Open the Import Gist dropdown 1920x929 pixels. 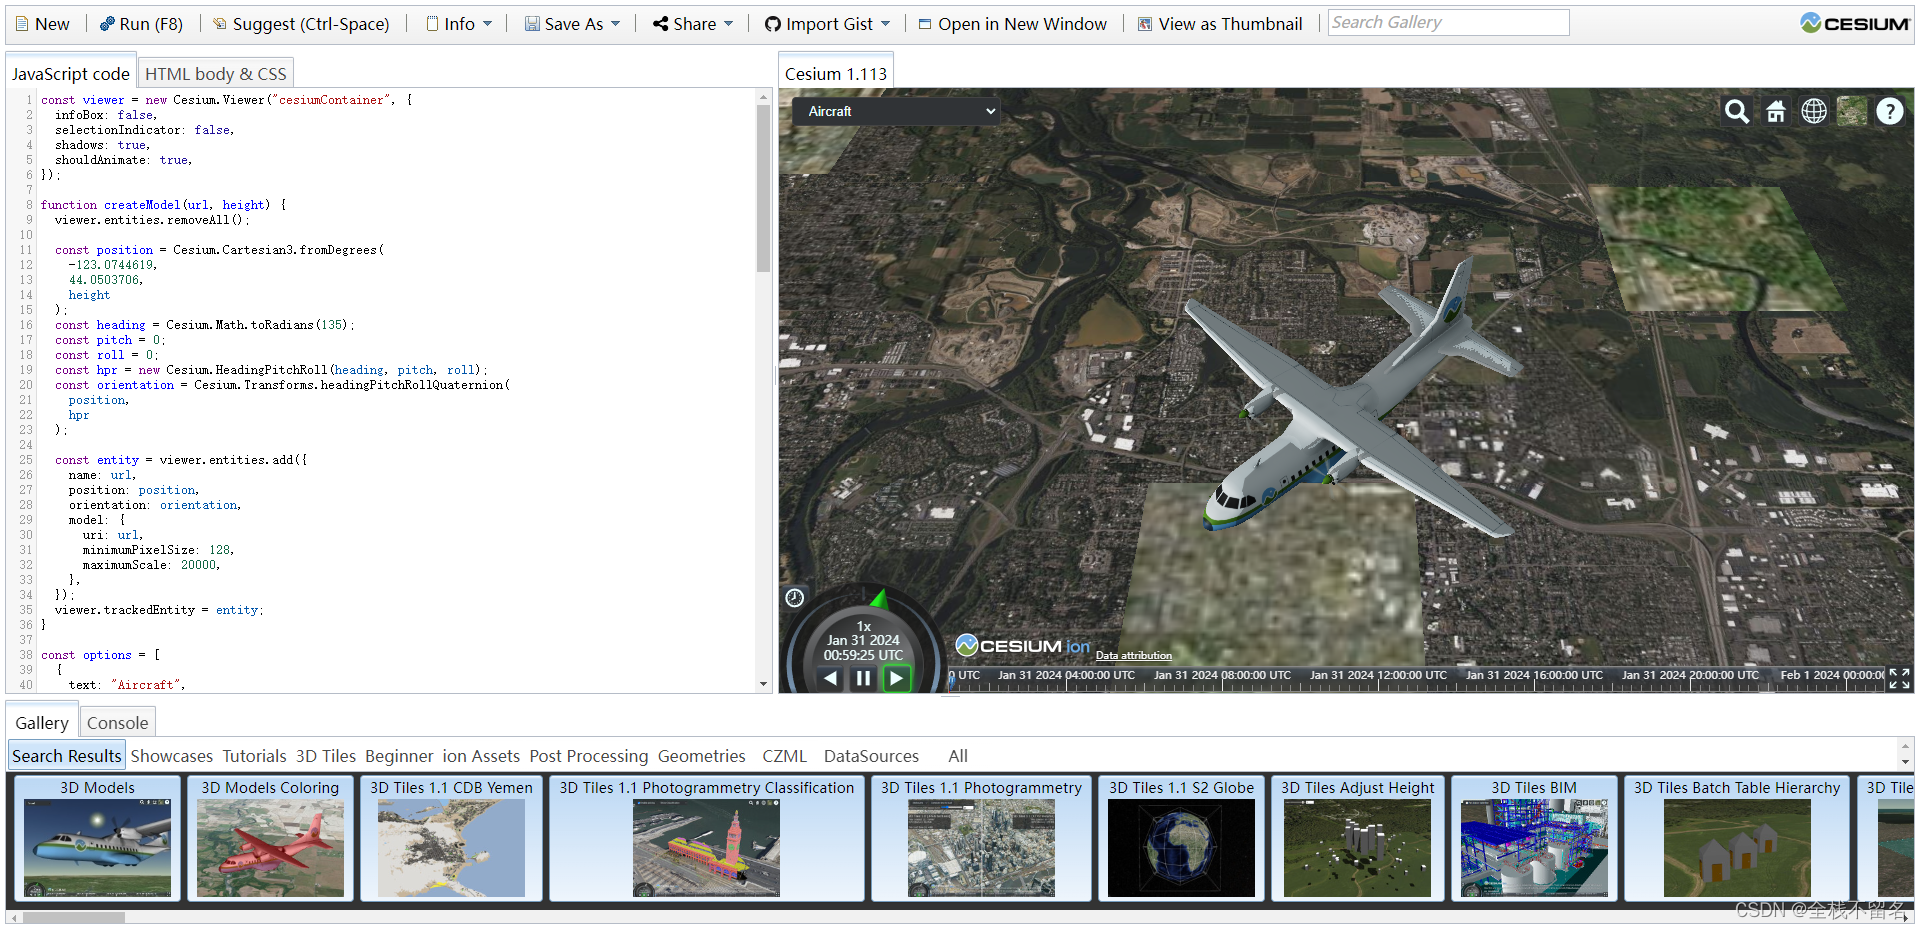827,24
